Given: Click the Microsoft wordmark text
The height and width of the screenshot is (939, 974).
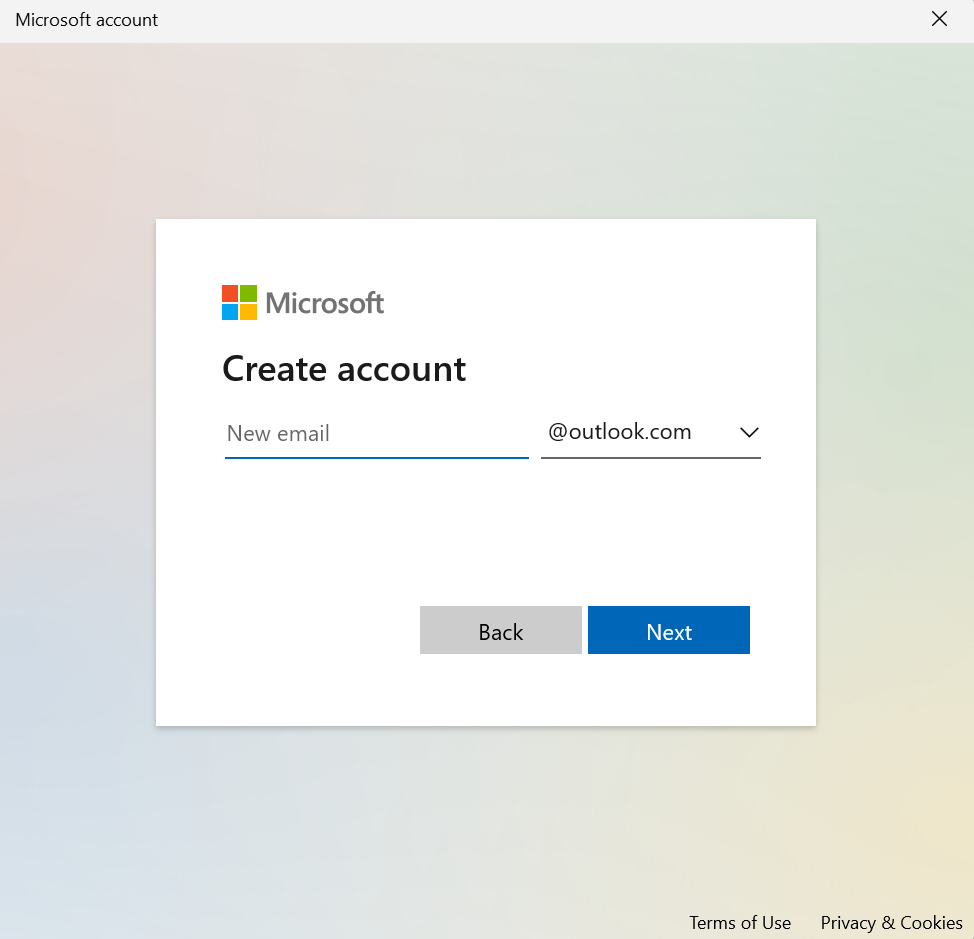Looking at the screenshot, I should click(325, 303).
